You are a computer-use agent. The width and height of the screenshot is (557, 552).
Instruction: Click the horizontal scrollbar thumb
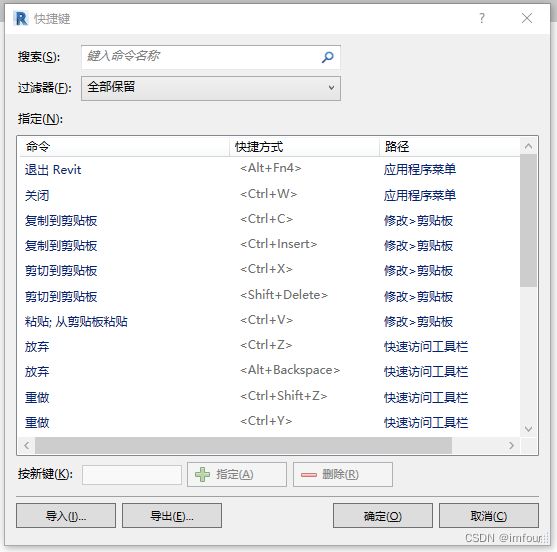[x=243, y=445]
